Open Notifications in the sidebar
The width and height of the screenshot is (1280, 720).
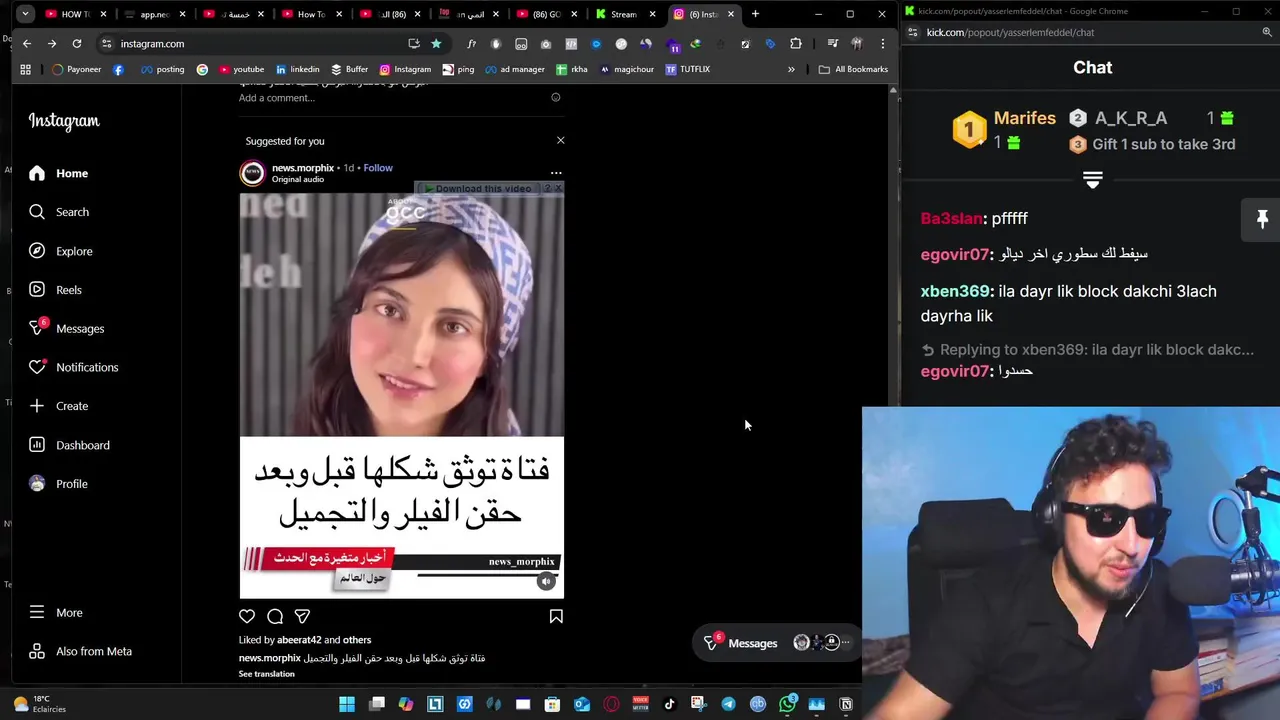[x=73, y=367]
